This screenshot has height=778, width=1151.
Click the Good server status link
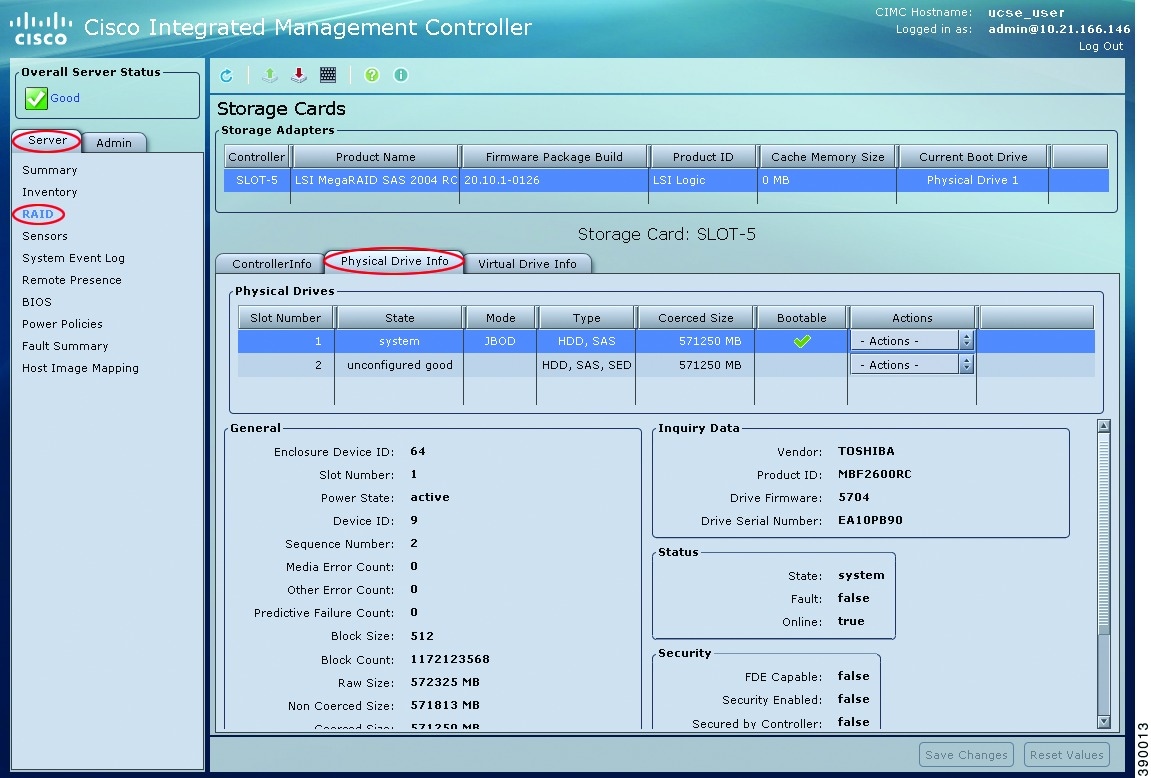(x=65, y=98)
